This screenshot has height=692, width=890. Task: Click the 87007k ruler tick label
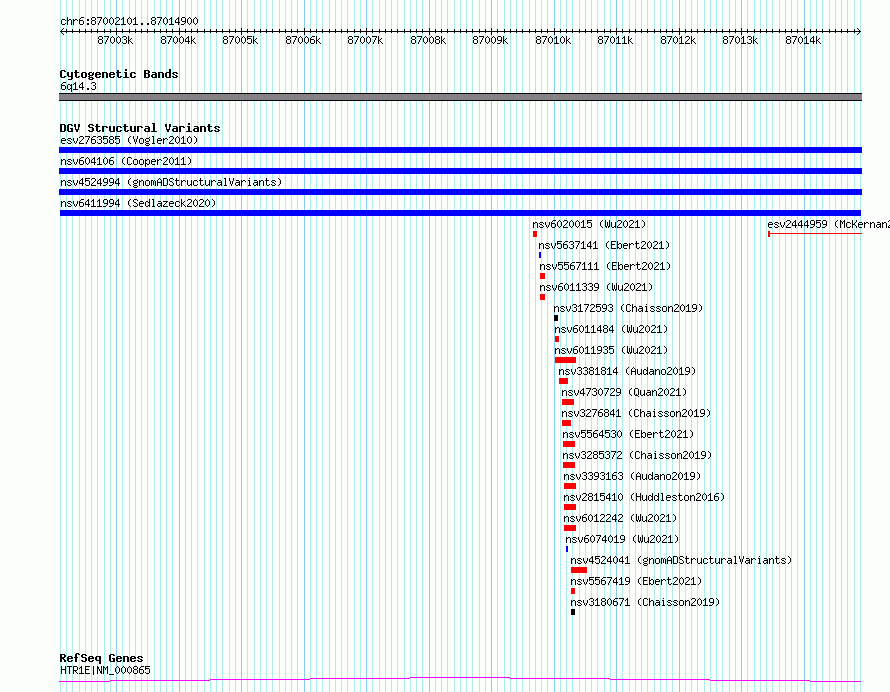coord(365,40)
